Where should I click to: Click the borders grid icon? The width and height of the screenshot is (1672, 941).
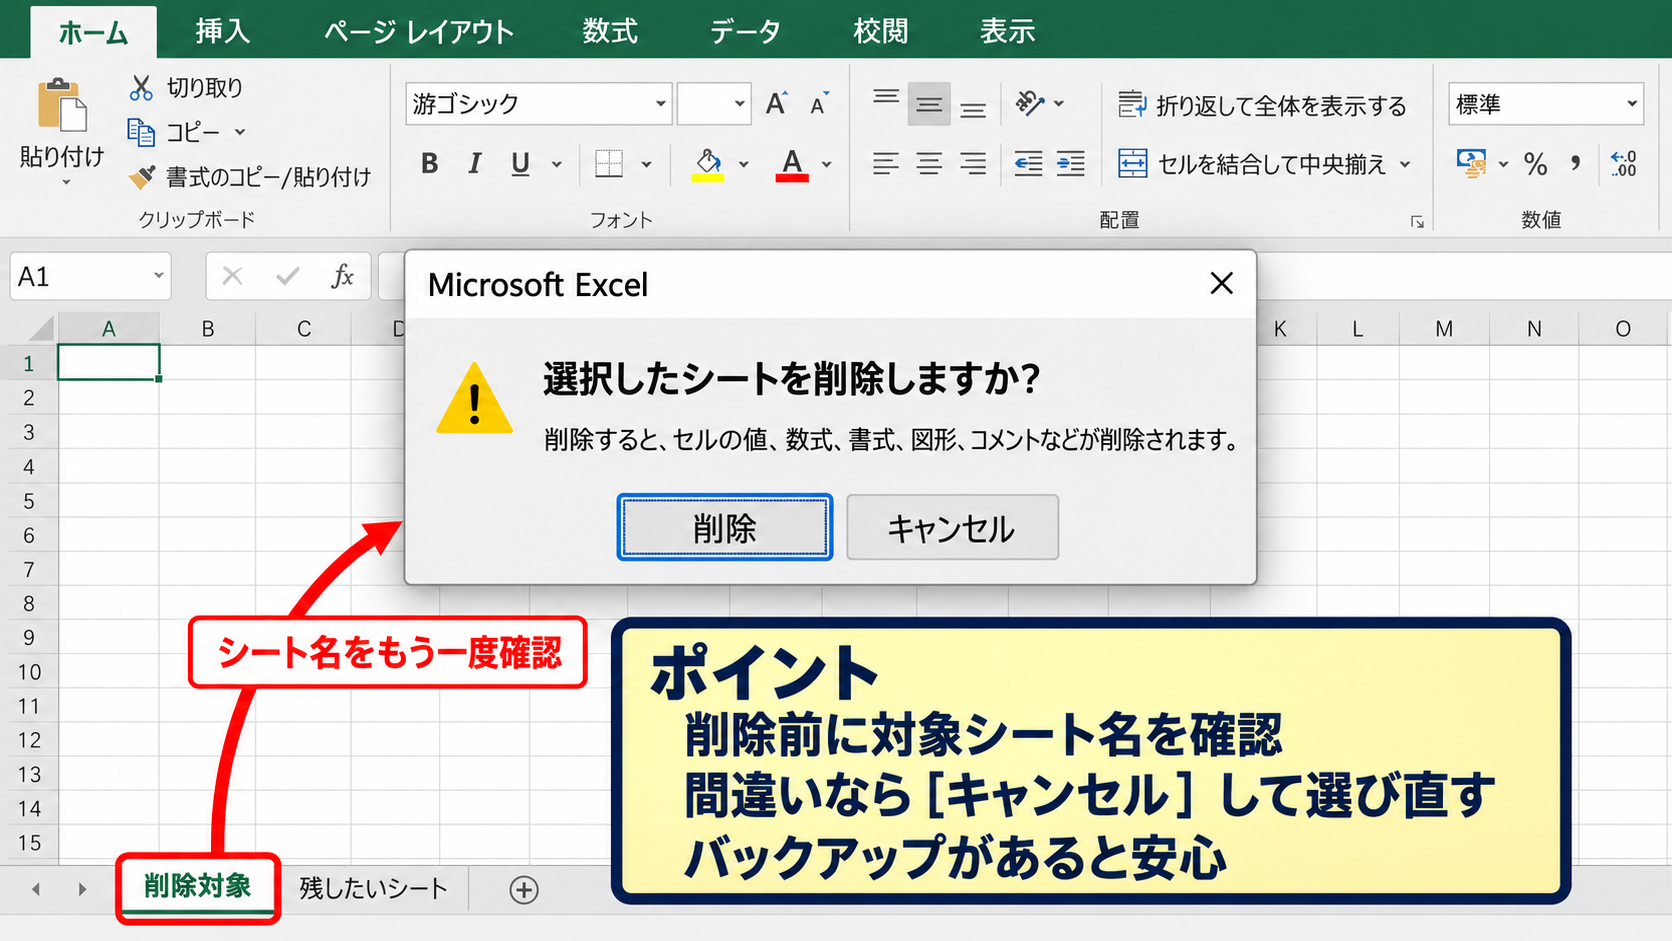click(608, 163)
